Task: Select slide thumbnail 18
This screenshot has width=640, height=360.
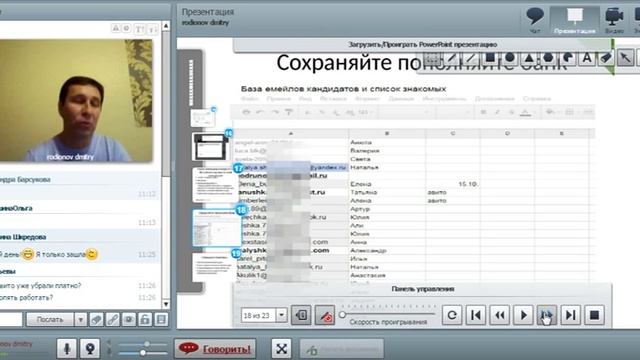Action: click(216, 228)
